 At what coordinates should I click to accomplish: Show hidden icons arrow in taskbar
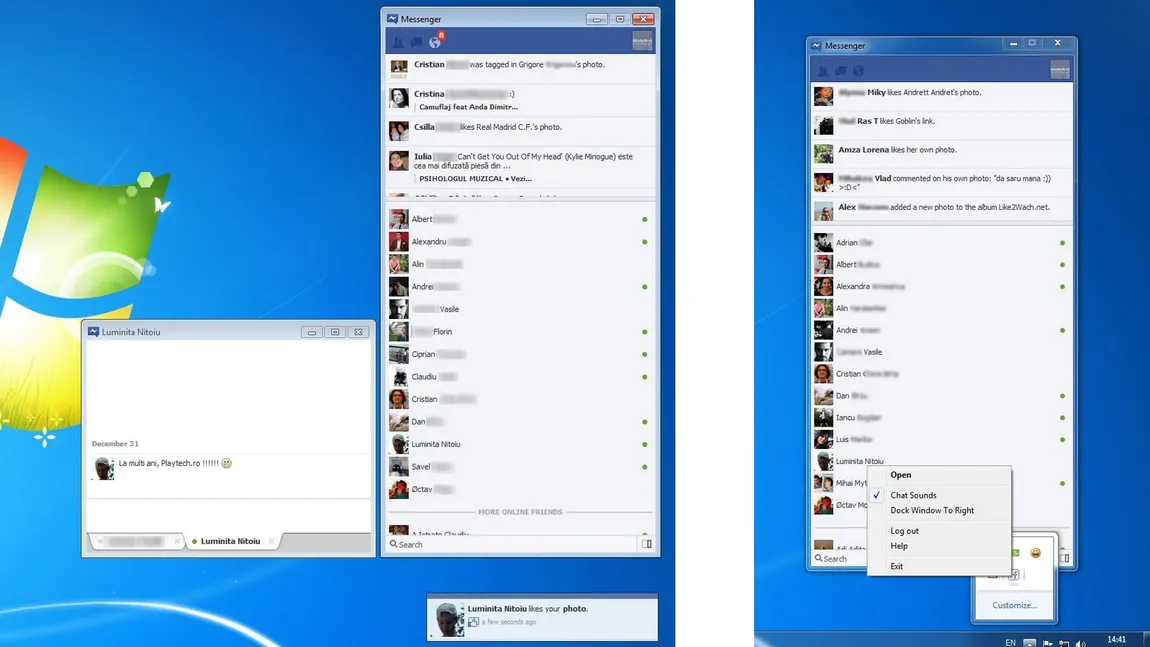[1030, 643]
